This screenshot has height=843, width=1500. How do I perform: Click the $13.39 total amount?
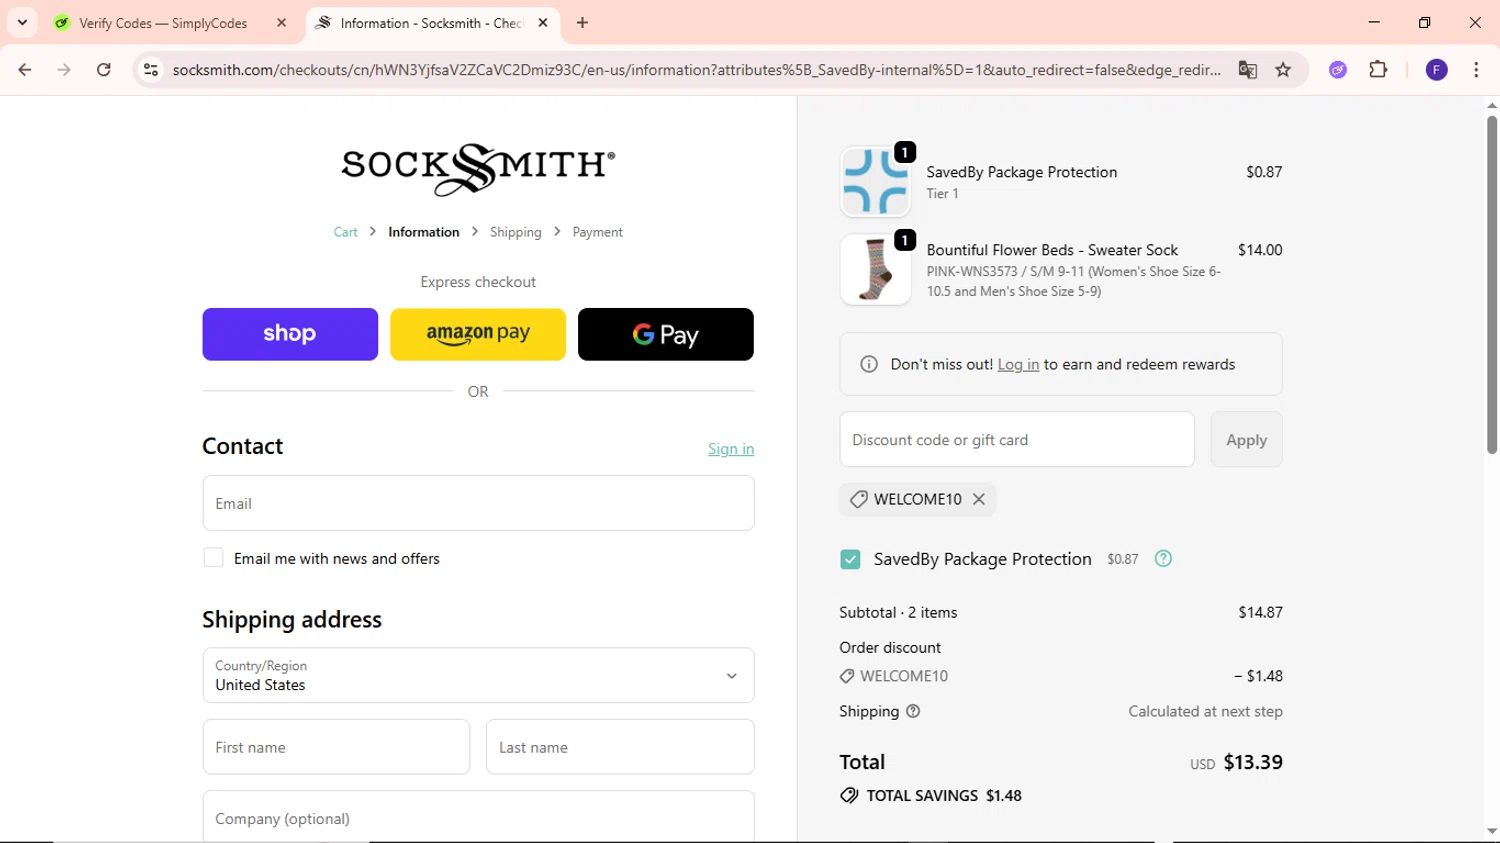tap(1253, 762)
